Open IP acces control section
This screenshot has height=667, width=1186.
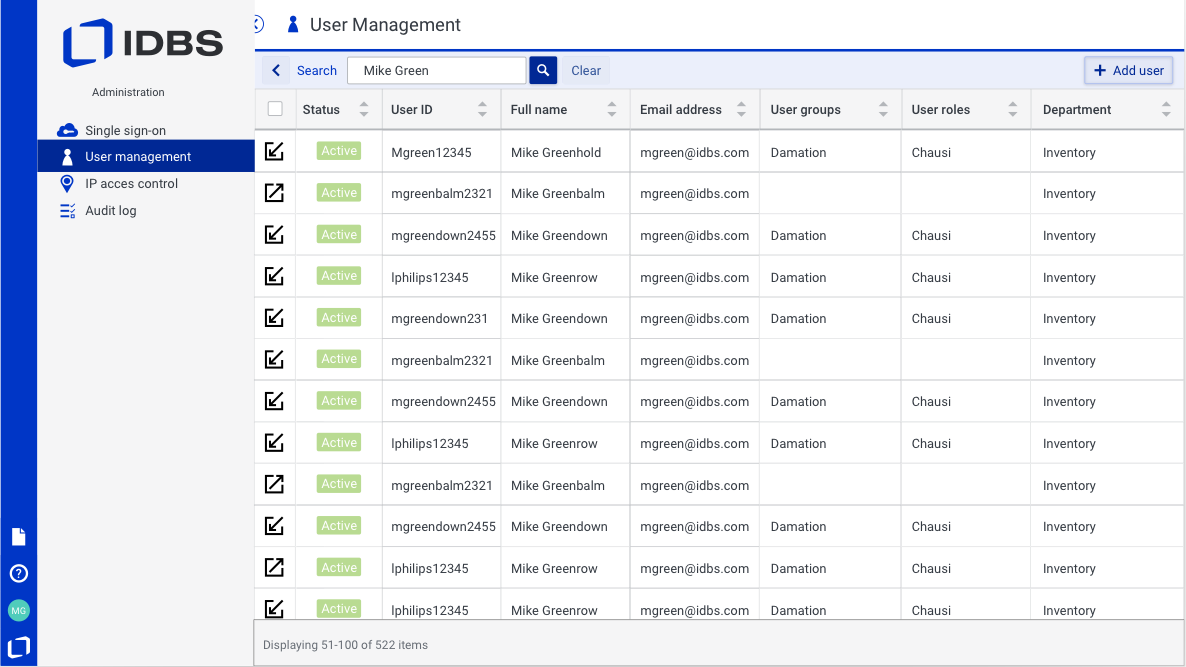[x=131, y=184]
